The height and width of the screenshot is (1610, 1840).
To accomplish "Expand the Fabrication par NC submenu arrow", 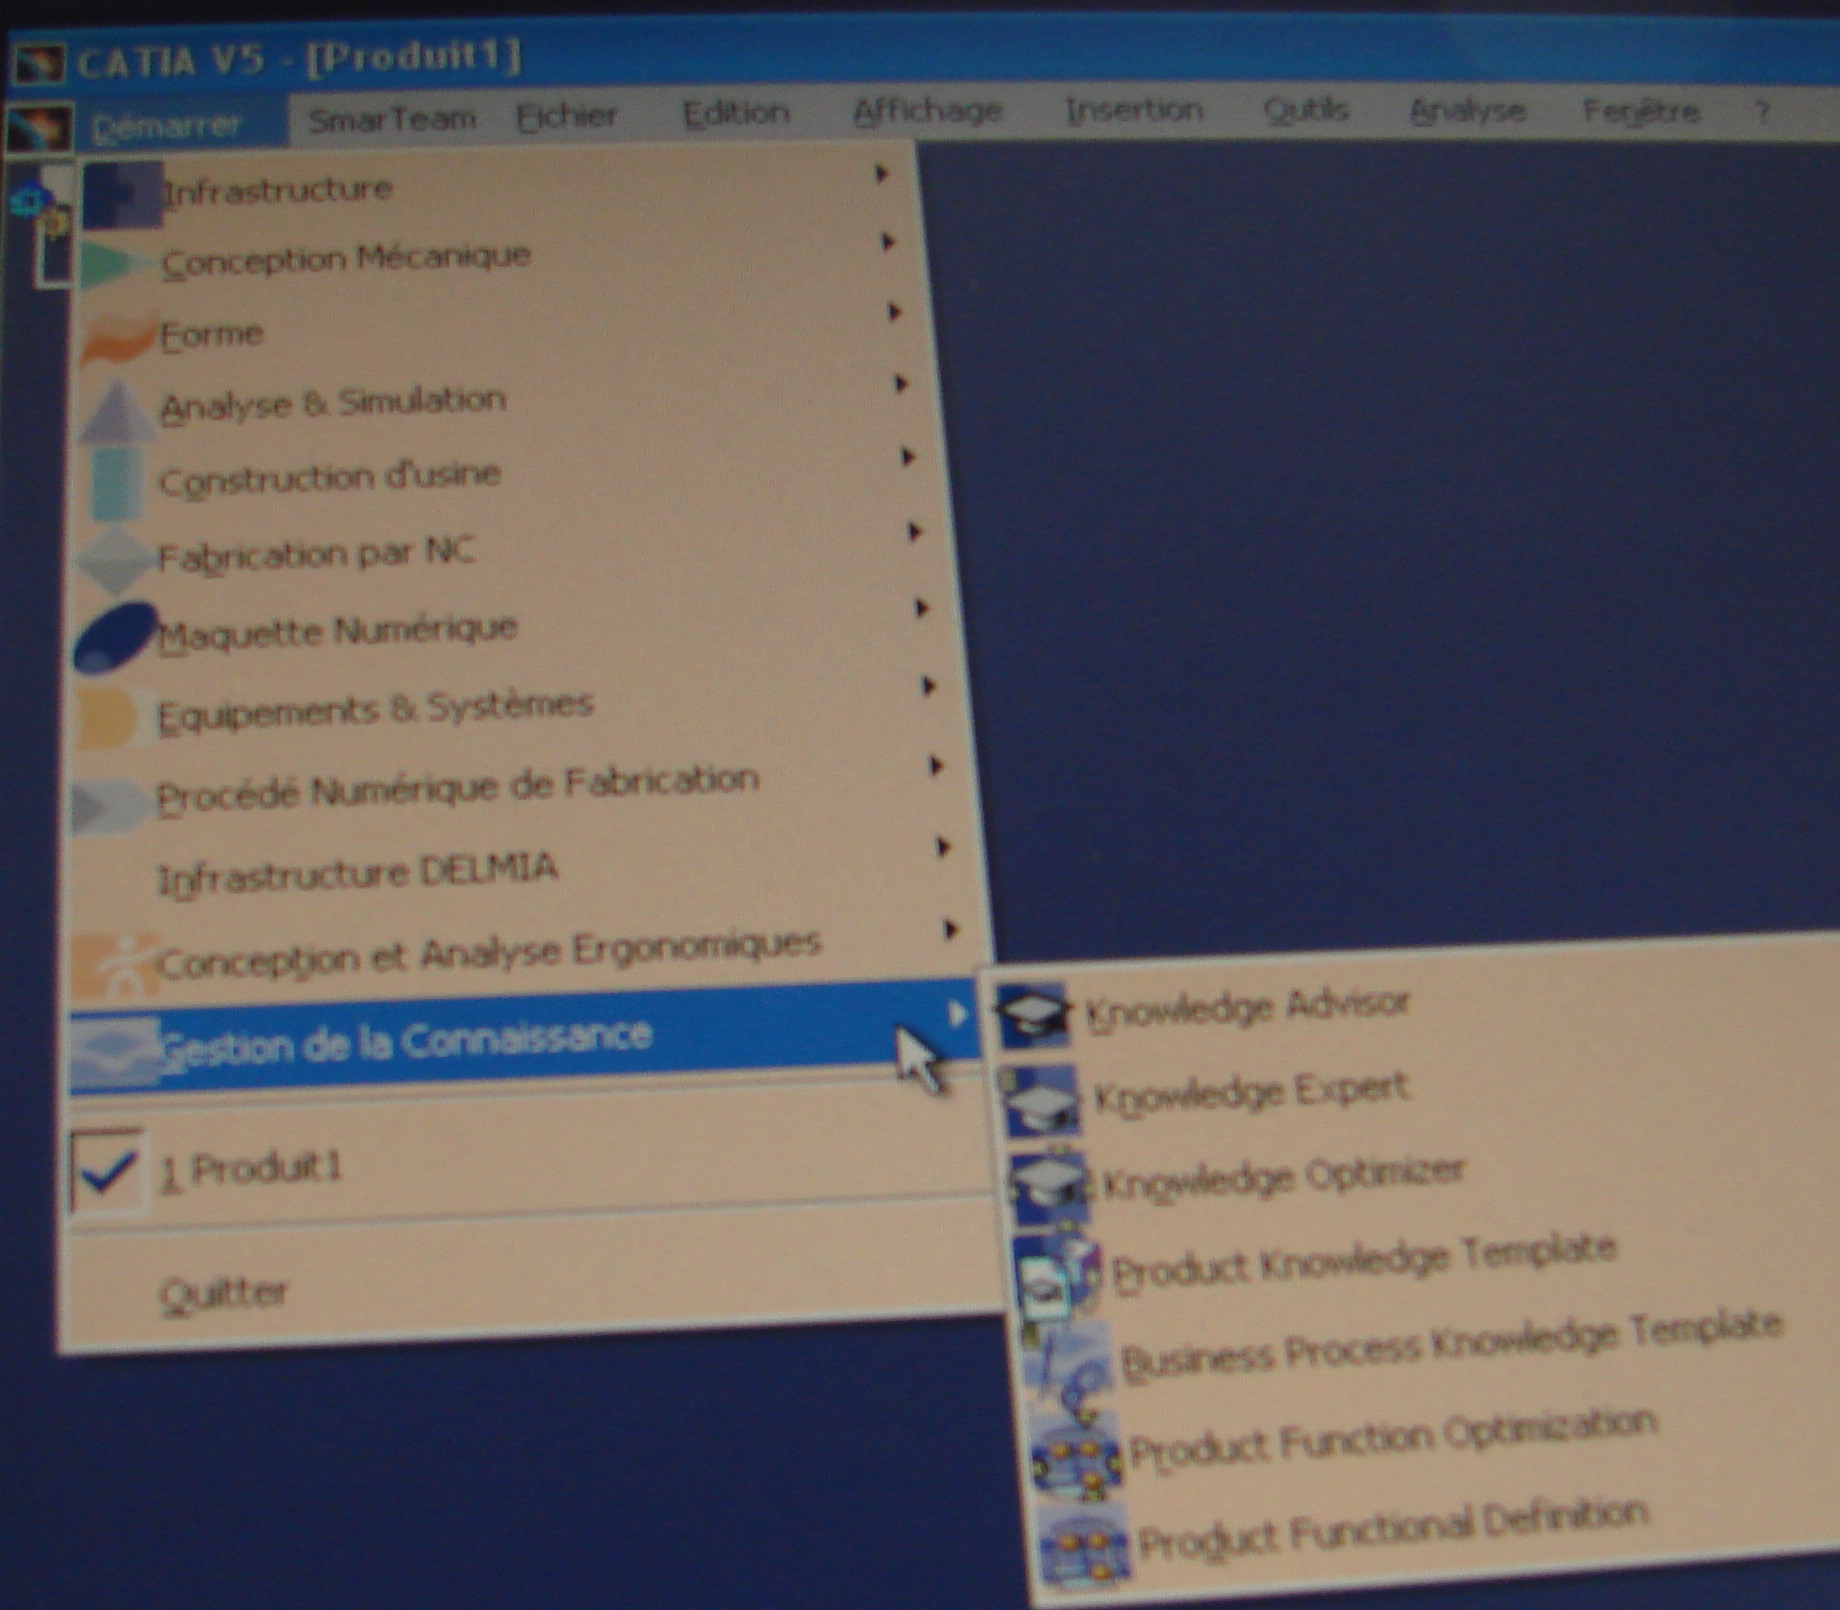I will point(914,532).
